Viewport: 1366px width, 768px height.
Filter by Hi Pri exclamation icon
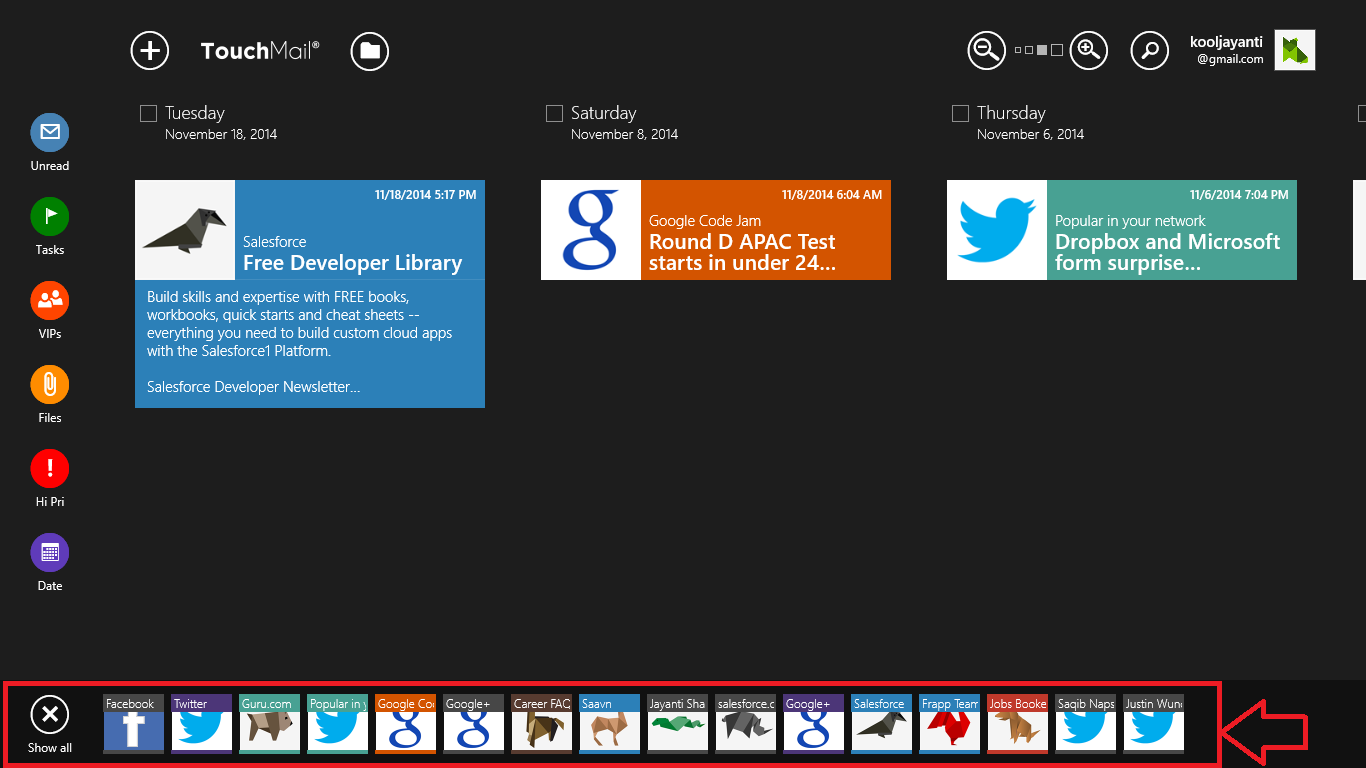(50, 468)
